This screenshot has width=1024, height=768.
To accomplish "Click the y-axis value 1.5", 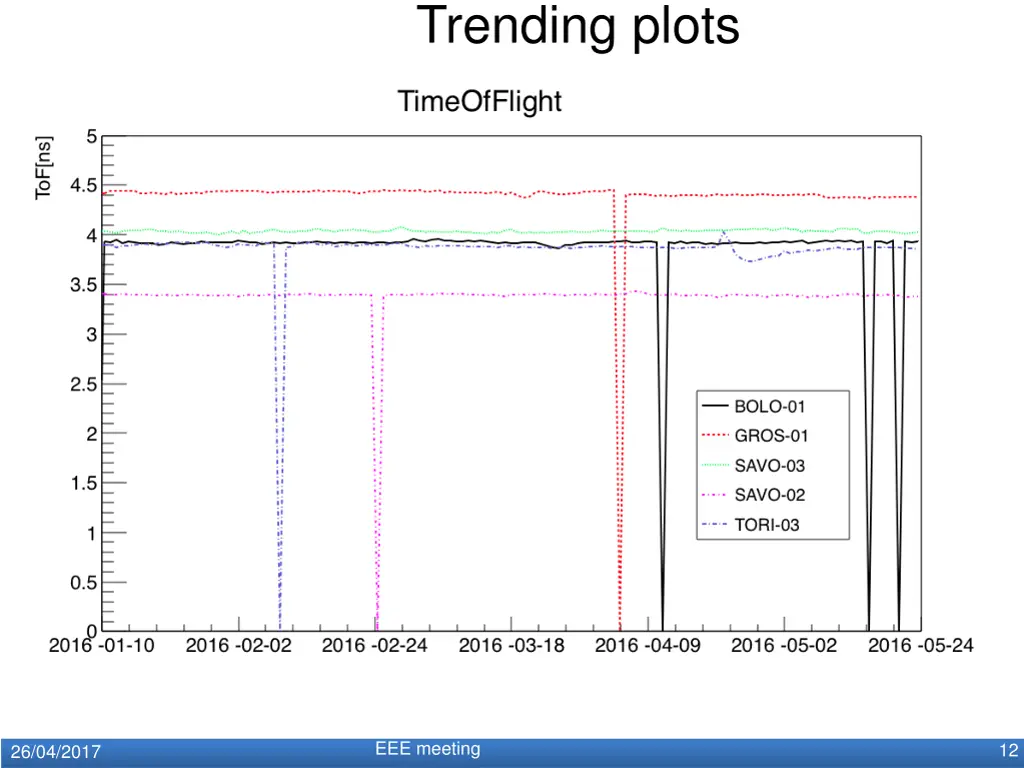I will click(84, 484).
